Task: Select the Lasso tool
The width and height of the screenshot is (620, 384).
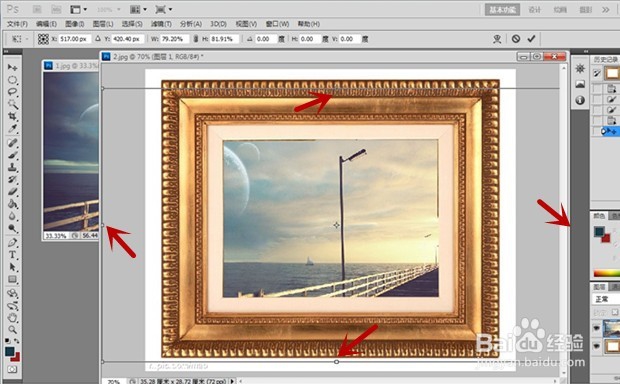Action: (x=12, y=92)
